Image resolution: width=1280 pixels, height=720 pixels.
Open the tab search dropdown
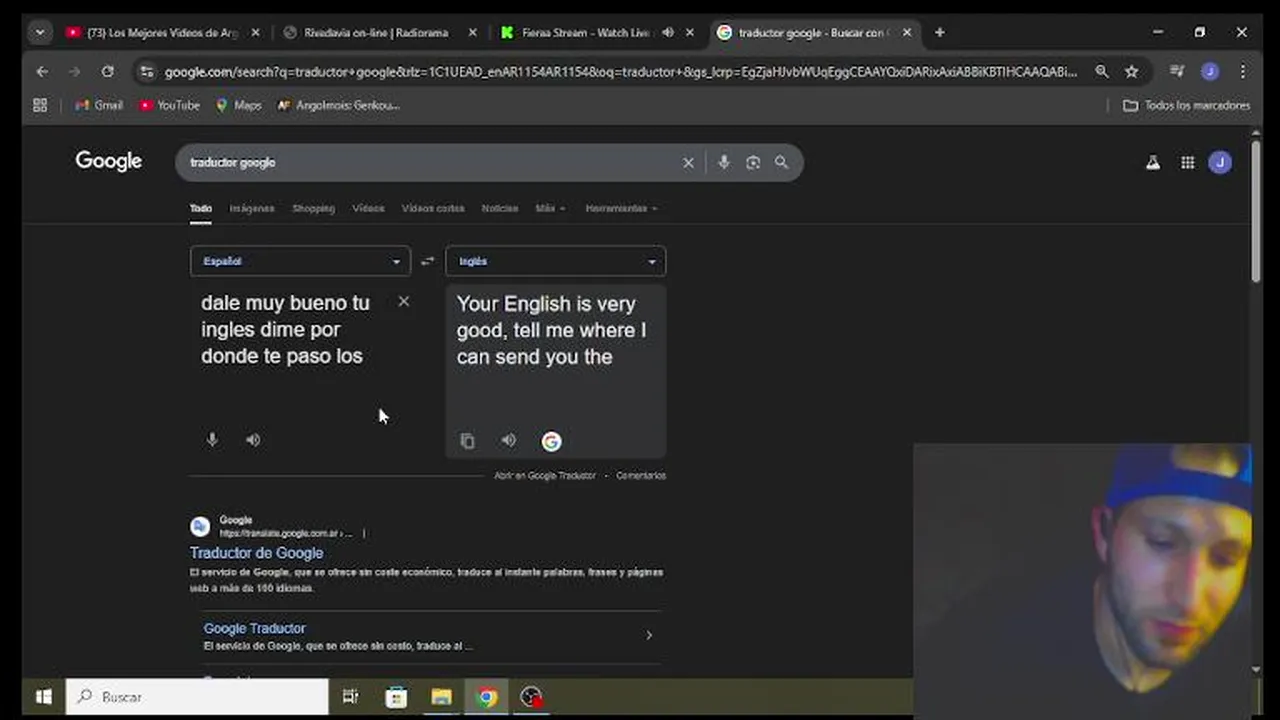click(40, 32)
